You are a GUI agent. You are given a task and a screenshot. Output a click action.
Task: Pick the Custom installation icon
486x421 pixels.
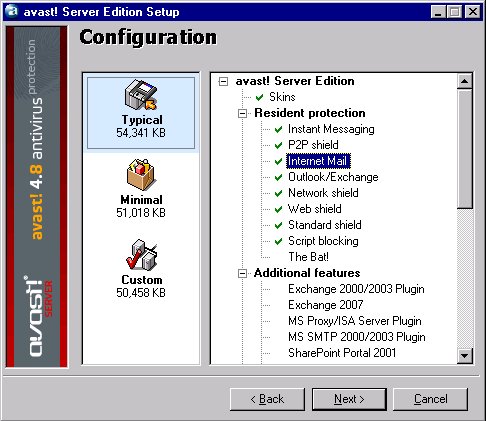coord(141,255)
